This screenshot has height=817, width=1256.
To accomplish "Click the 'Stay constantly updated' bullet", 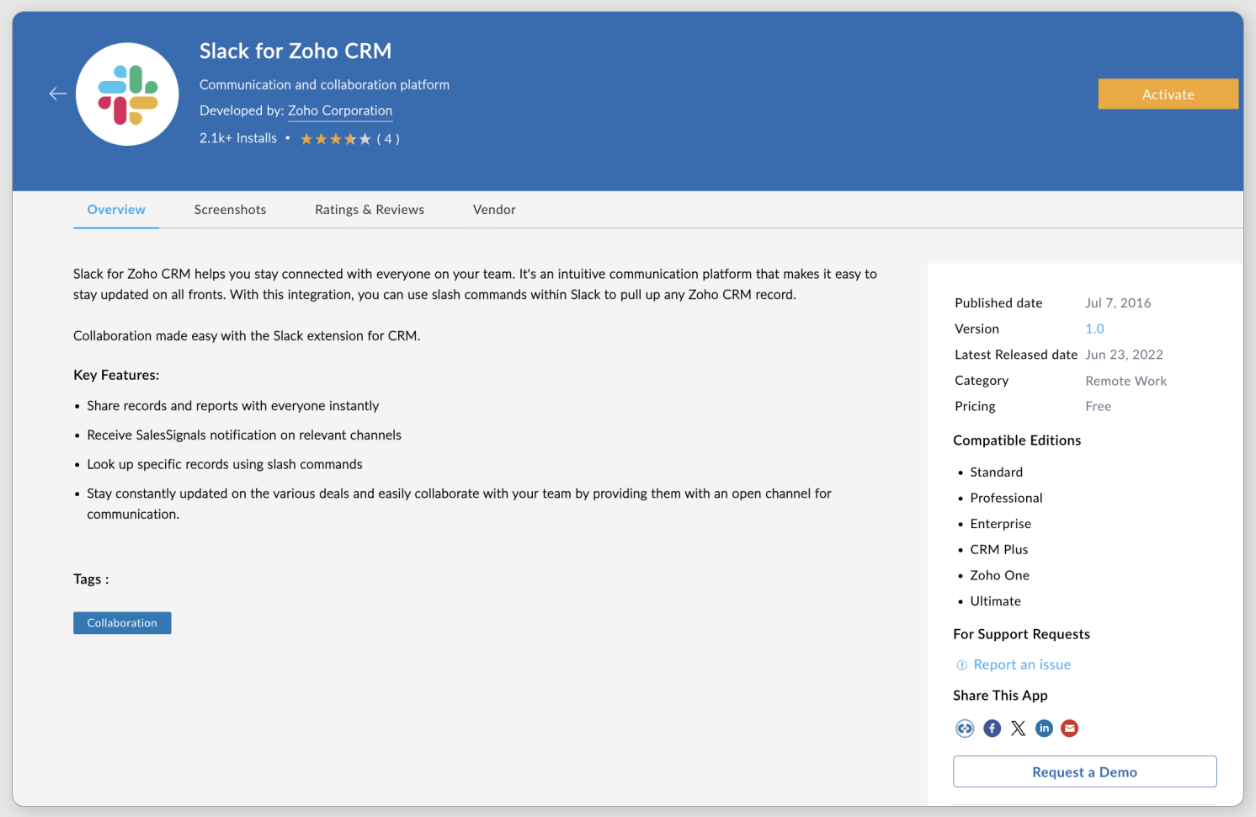I will (x=459, y=504).
